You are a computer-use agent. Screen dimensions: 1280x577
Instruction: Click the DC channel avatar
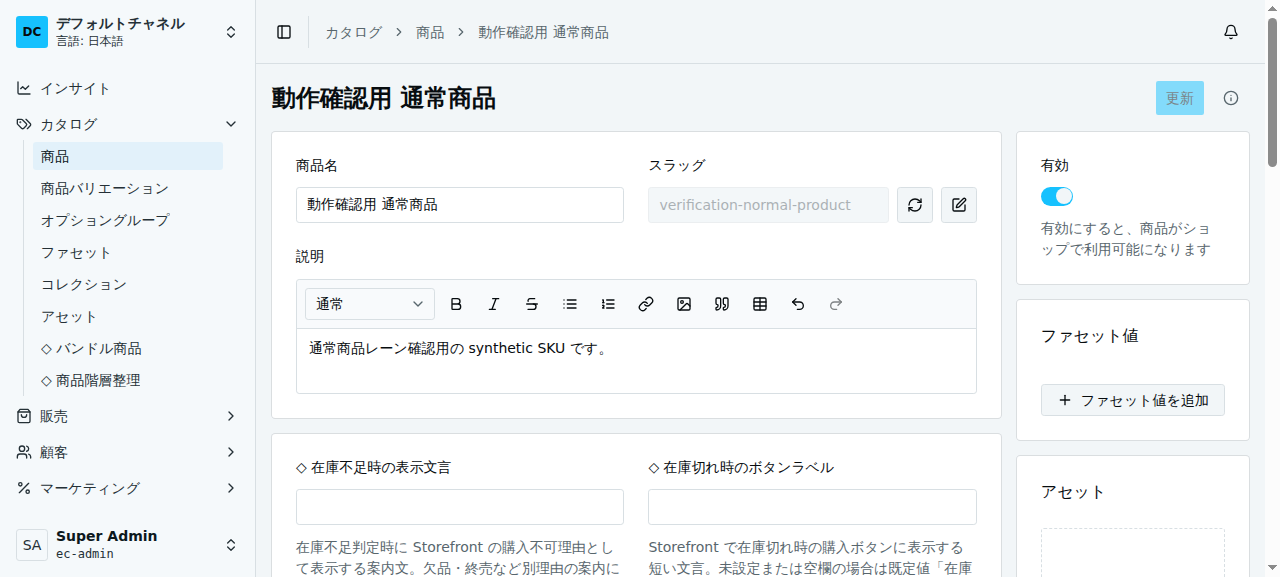click(x=32, y=32)
